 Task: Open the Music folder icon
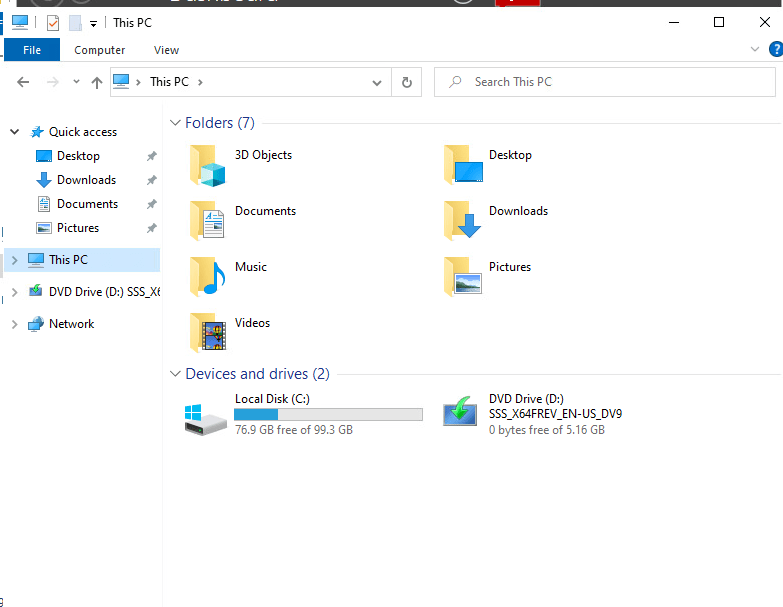(x=207, y=277)
